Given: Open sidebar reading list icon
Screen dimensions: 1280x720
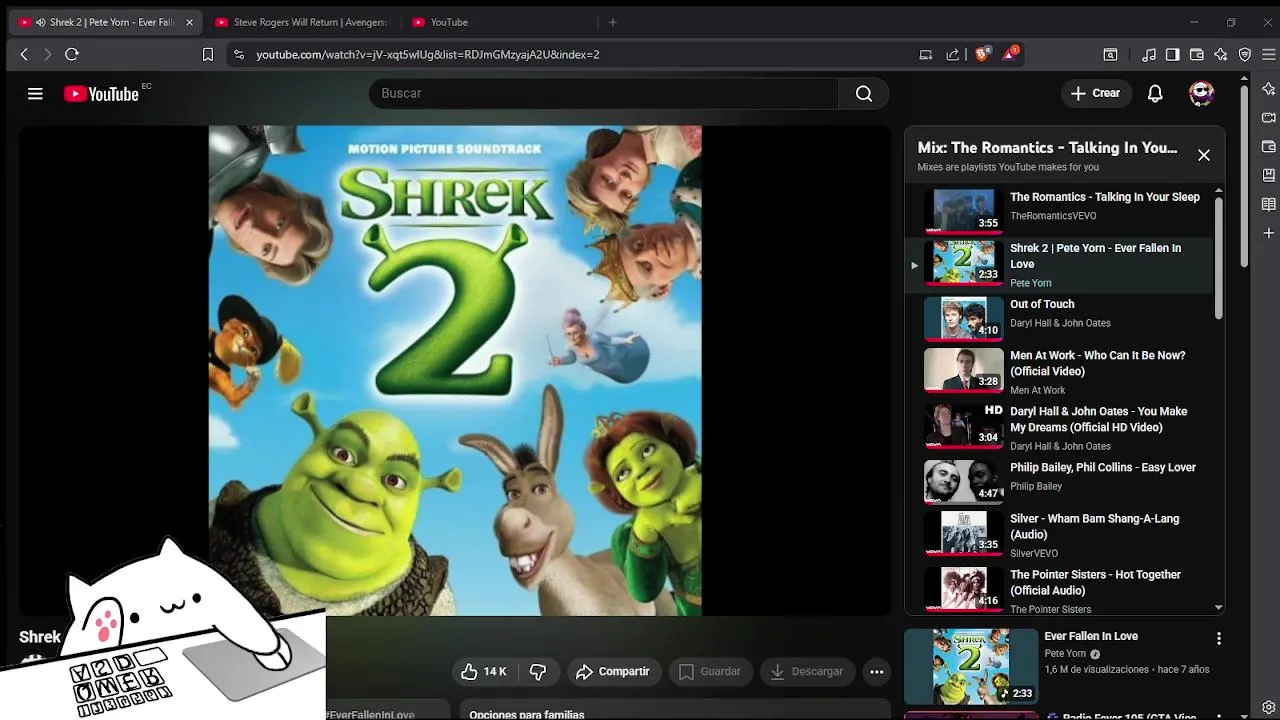Looking at the screenshot, I should pos(1268,204).
